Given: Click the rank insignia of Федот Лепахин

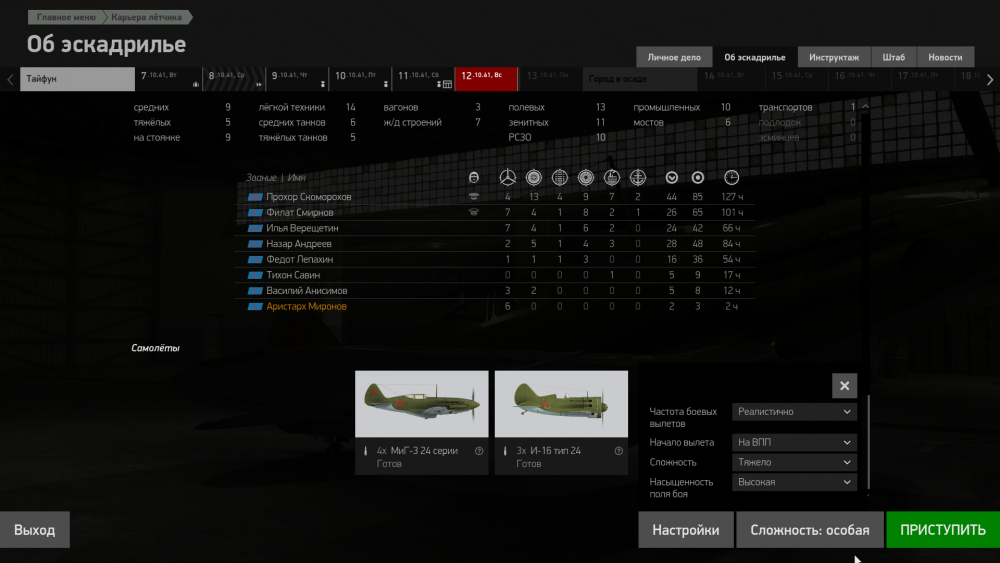Looking at the screenshot, I should click(255, 260).
